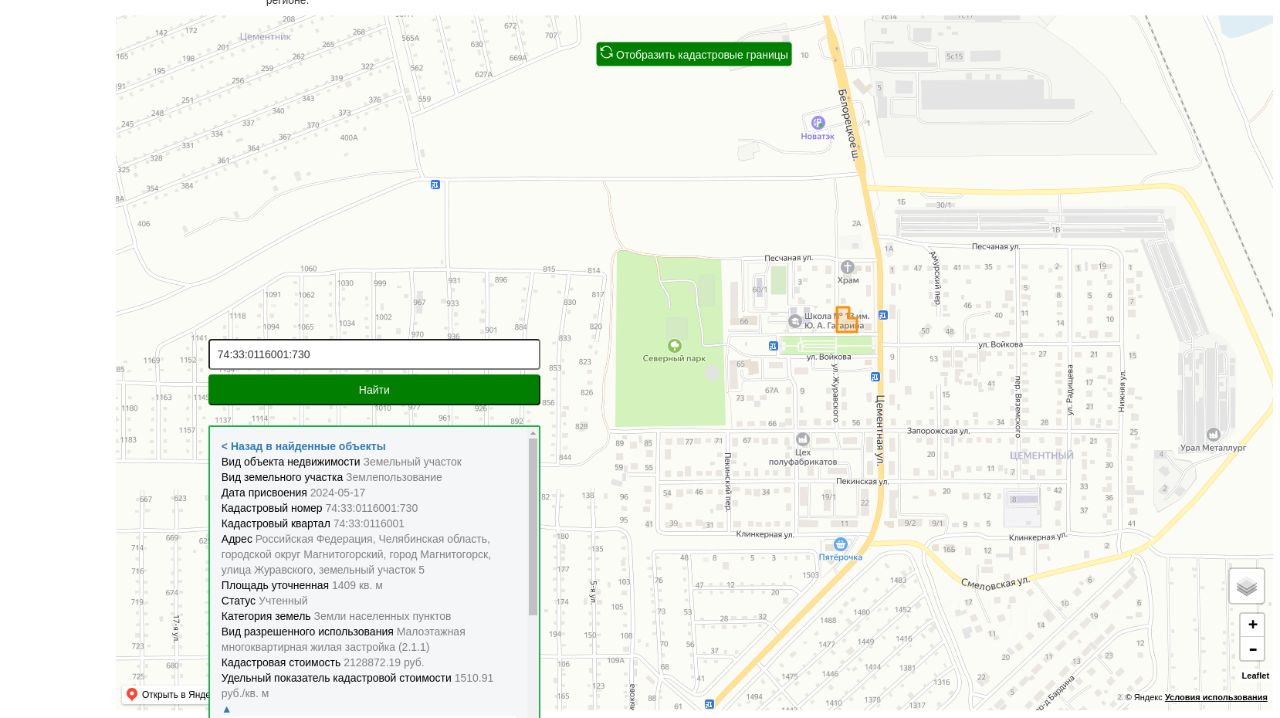The image size is (1280, 718).
Task: Click the Площадь уточненная value 1409 кв. м
Action: (x=357, y=585)
